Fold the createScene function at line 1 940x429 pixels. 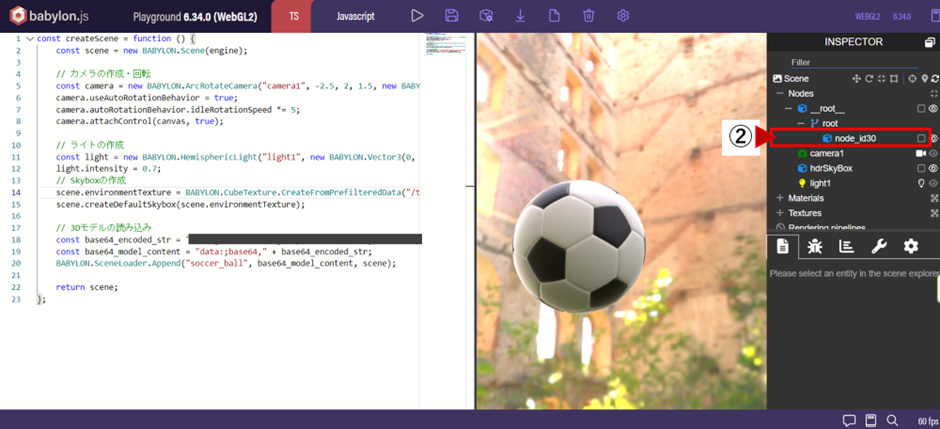[30, 39]
